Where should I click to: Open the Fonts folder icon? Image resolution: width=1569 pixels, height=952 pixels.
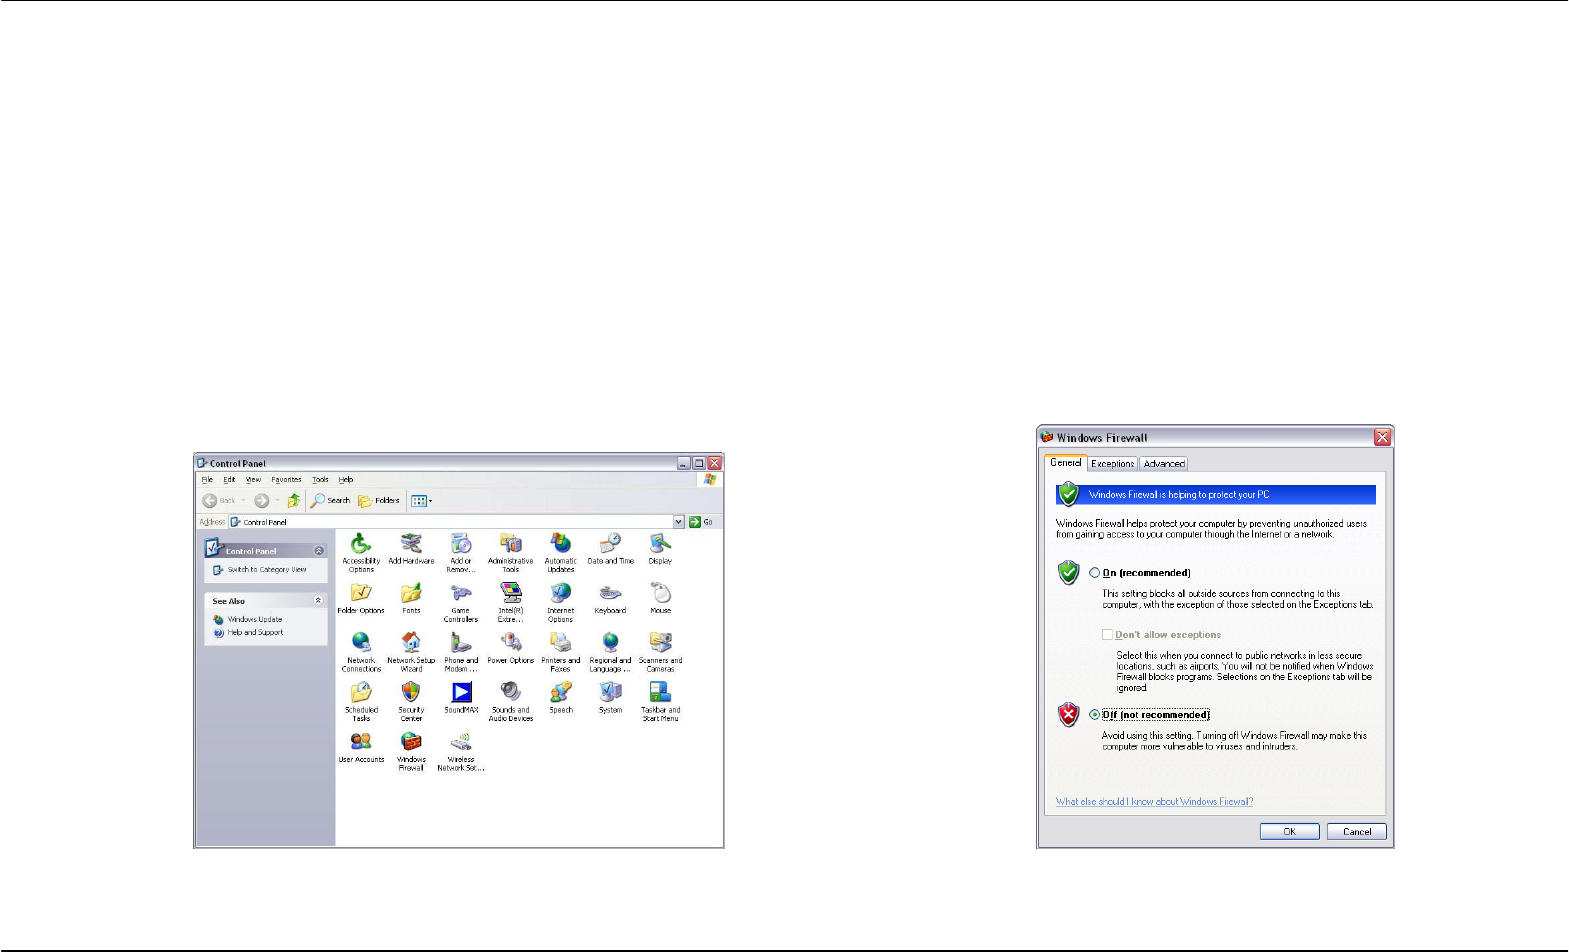click(411, 598)
